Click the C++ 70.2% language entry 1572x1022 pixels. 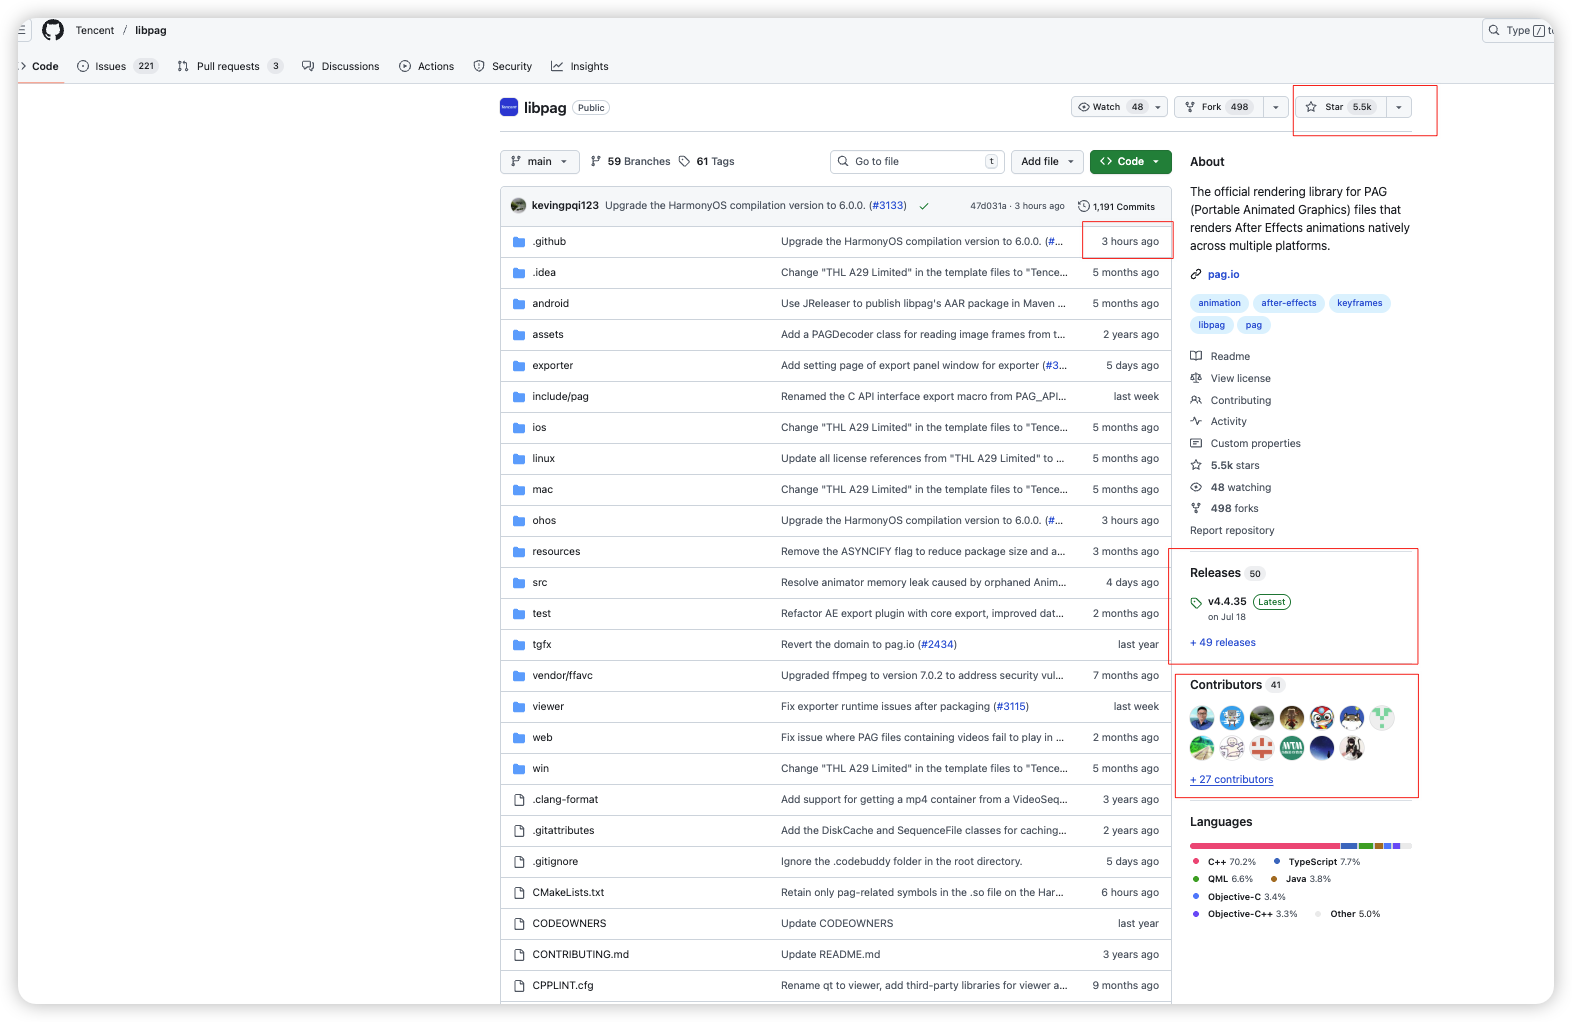(1224, 862)
